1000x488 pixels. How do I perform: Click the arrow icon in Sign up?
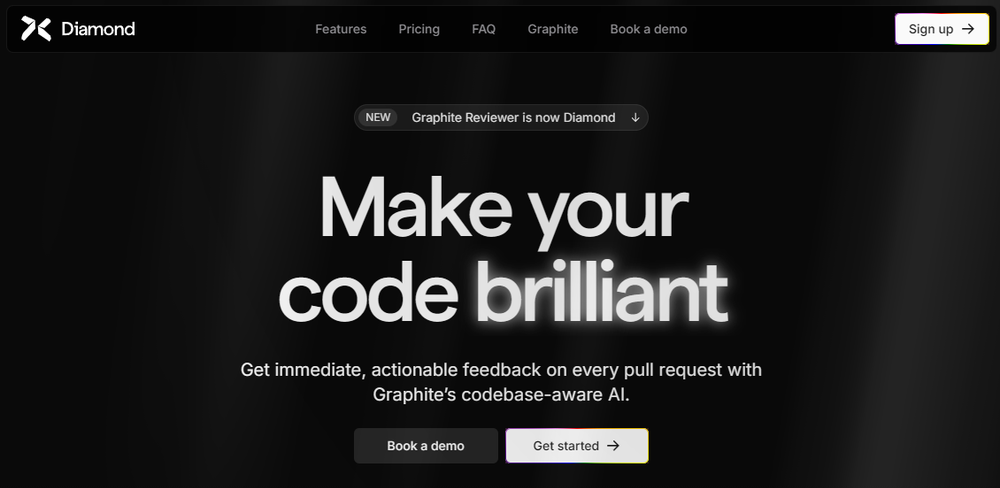[968, 29]
